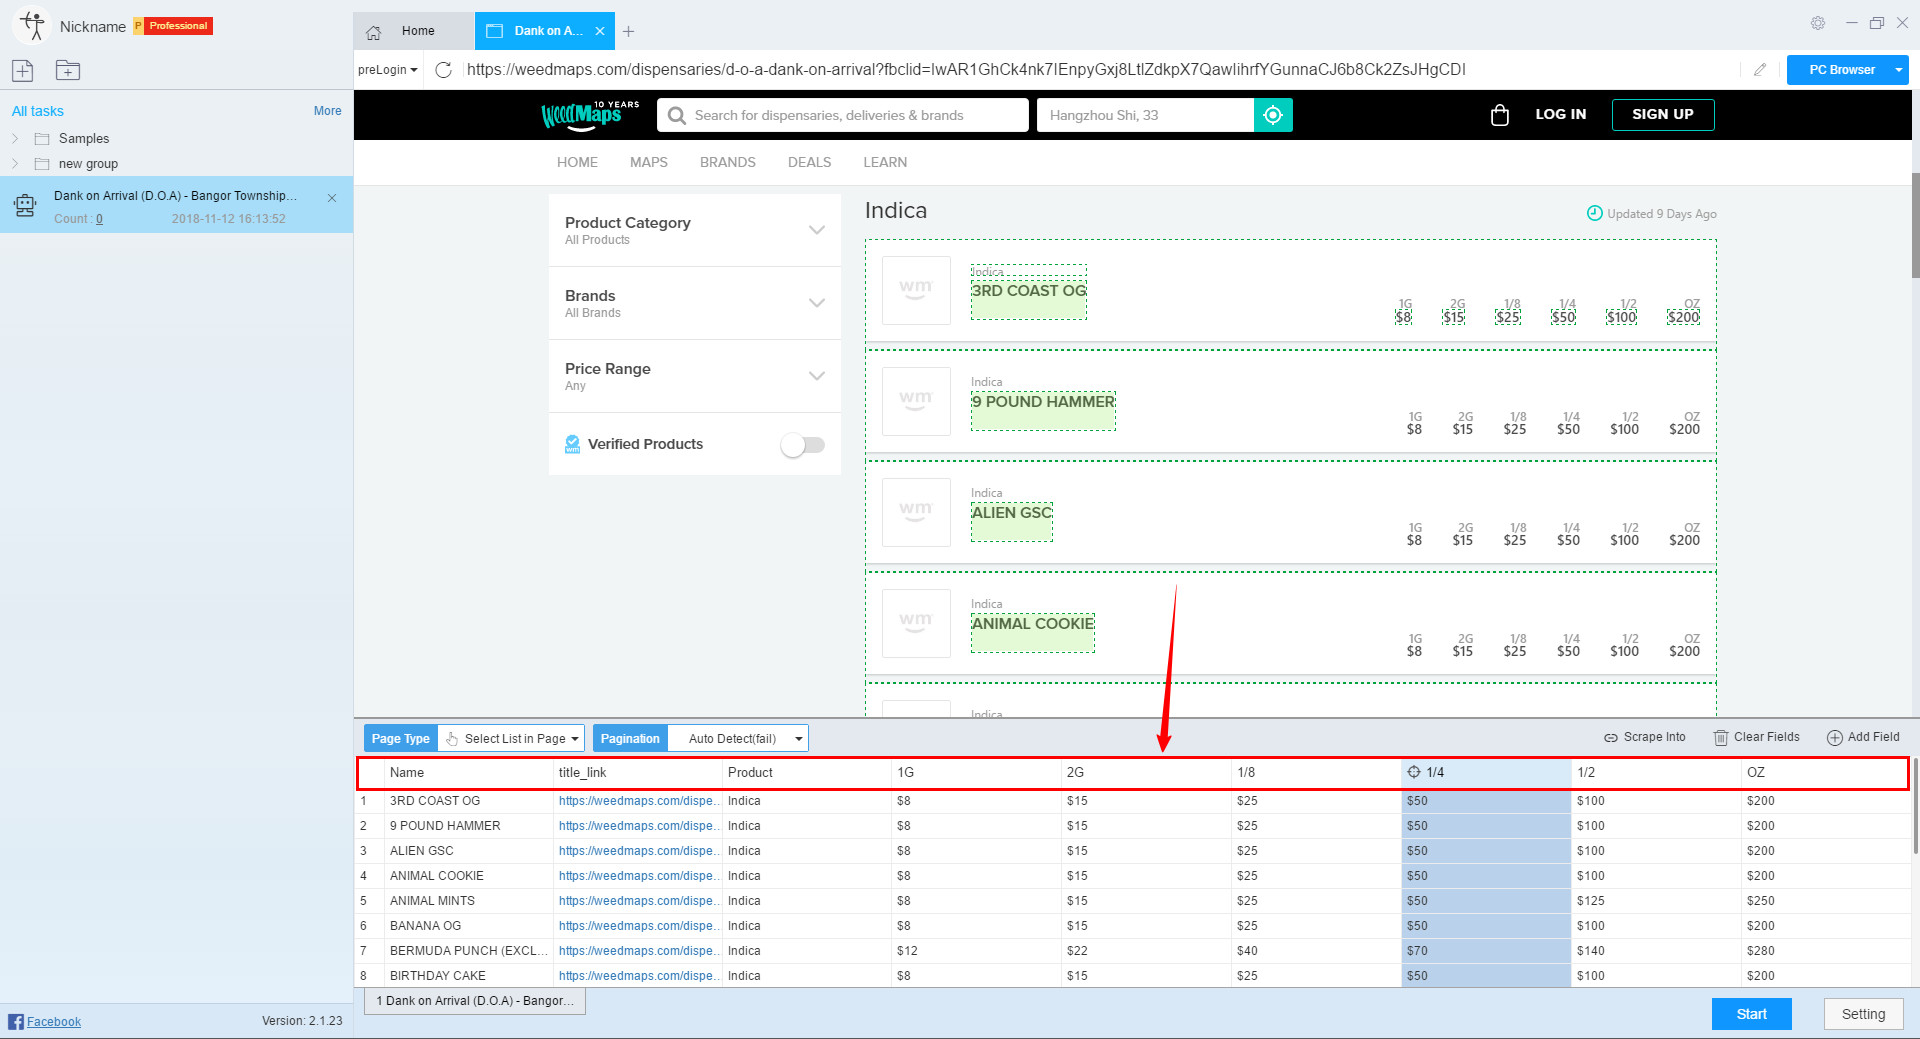Click the search magnifier icon
This screenshot has width=1920, height=1039.
(677, 116)
